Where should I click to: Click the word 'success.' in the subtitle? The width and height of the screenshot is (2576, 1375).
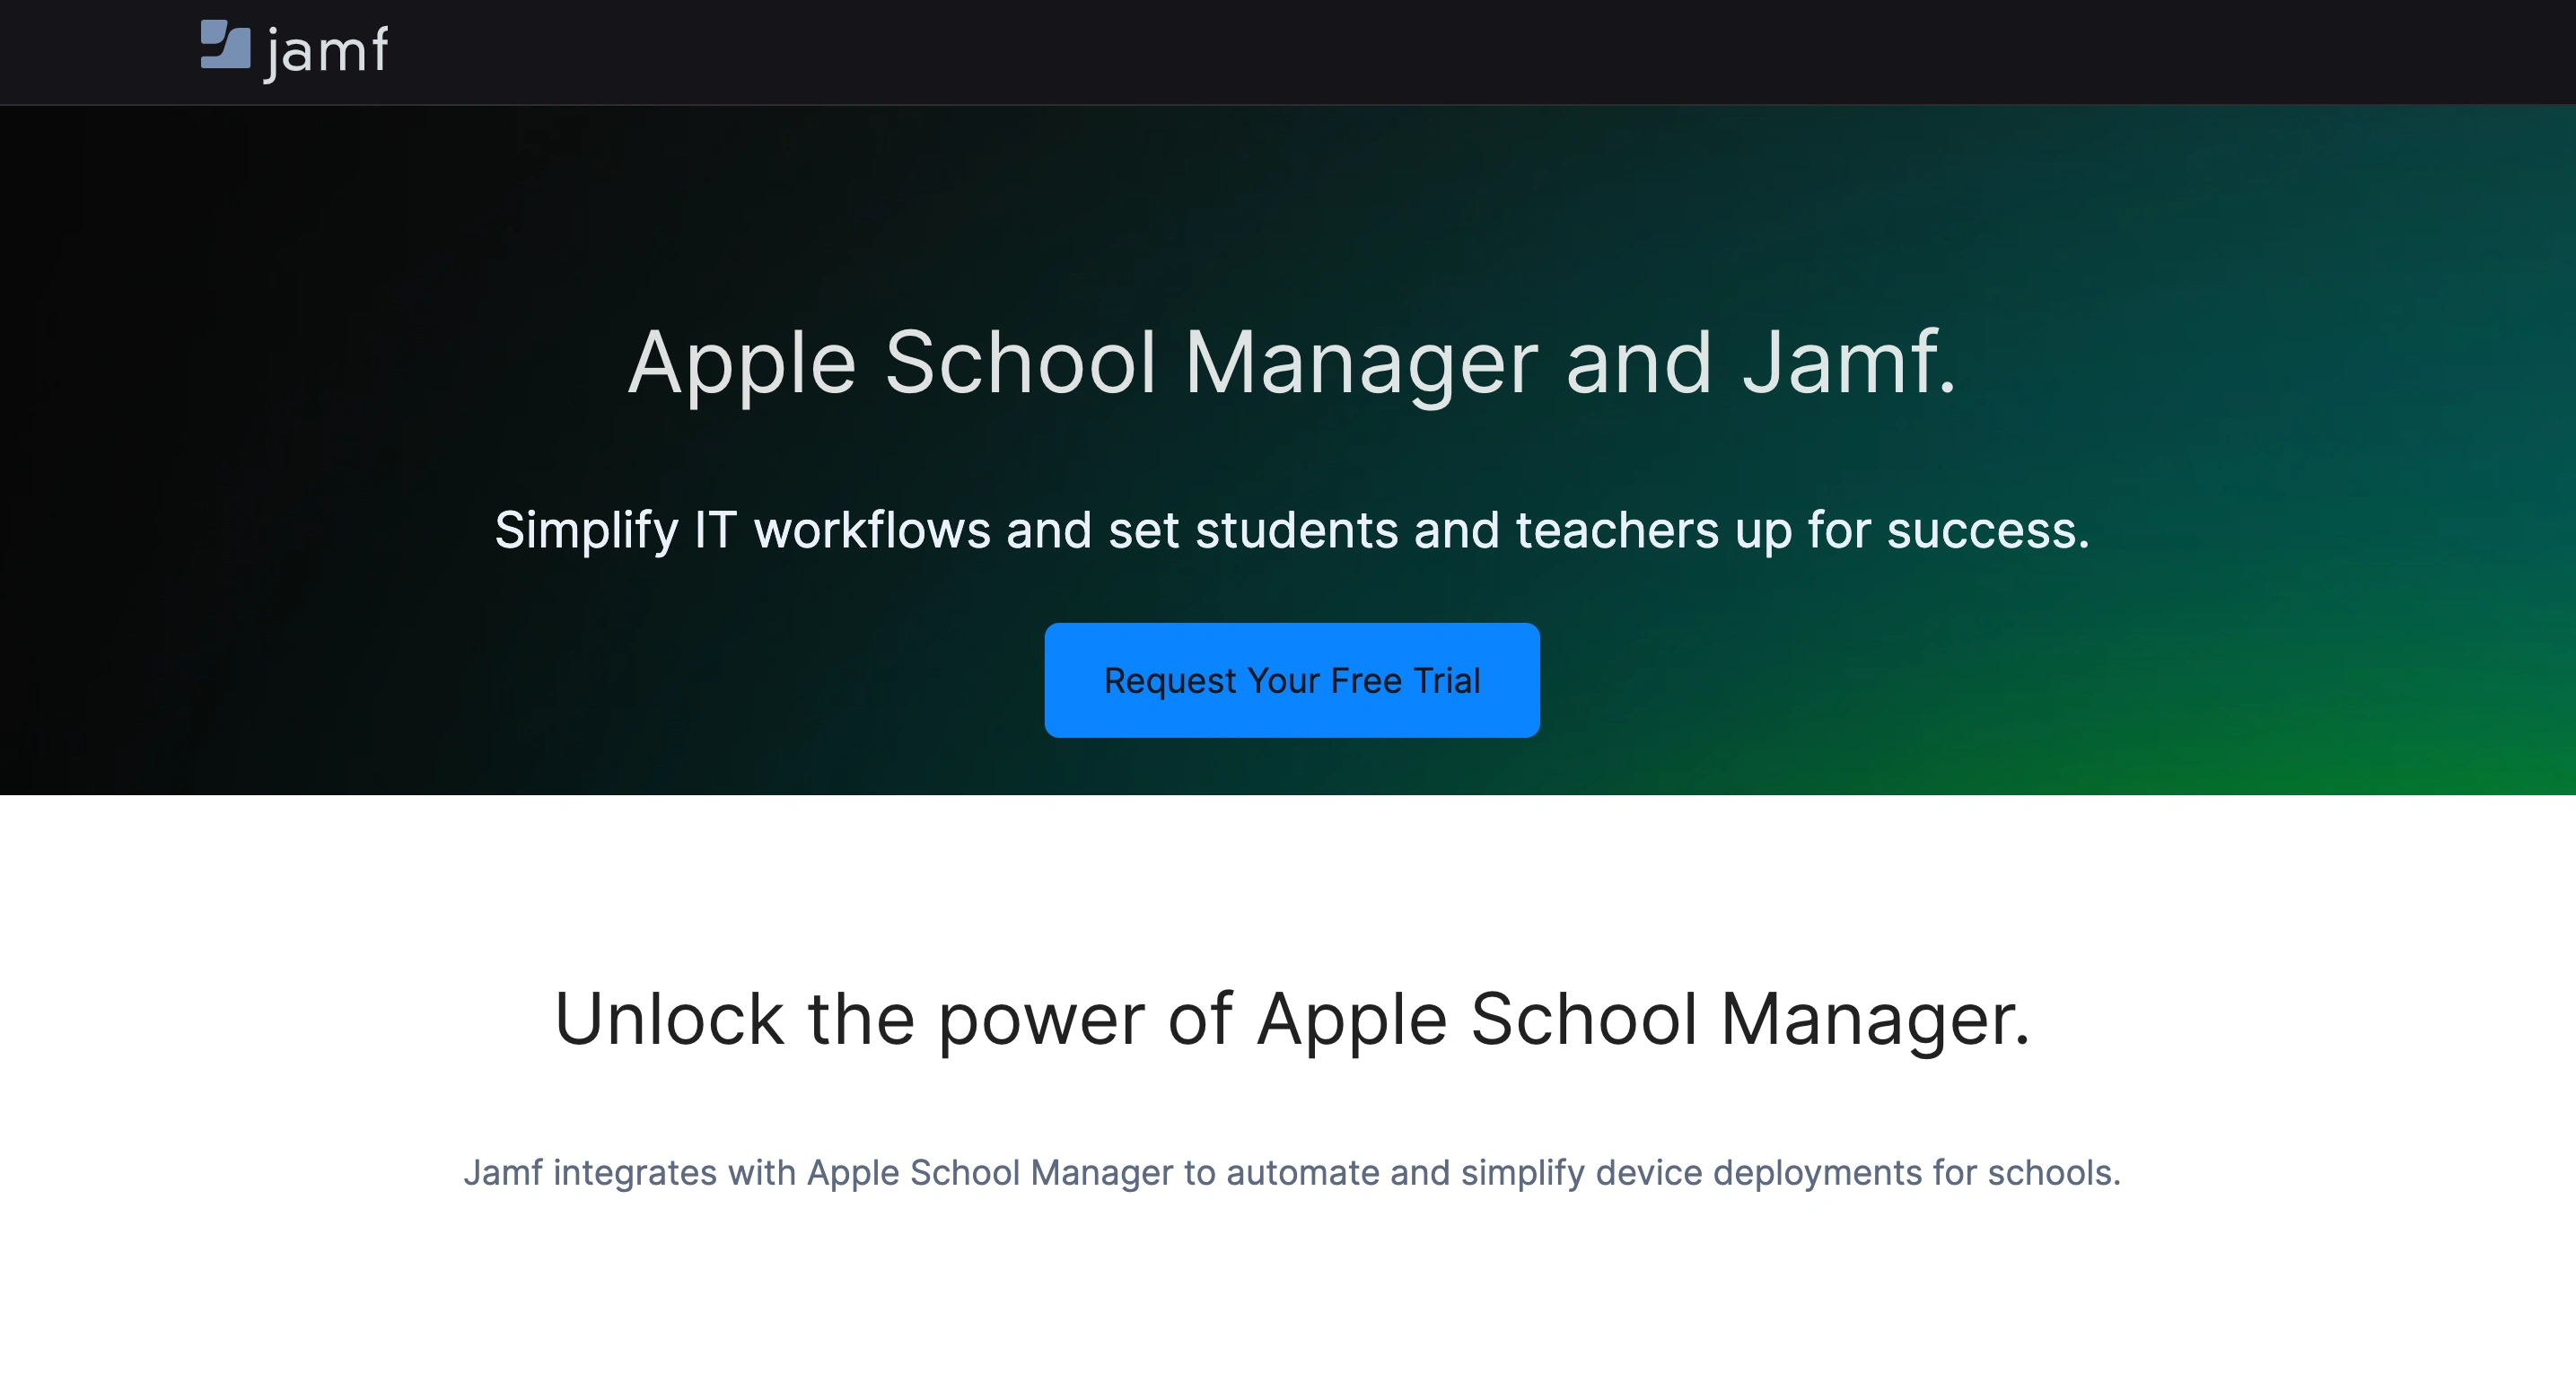[1987, 530]
